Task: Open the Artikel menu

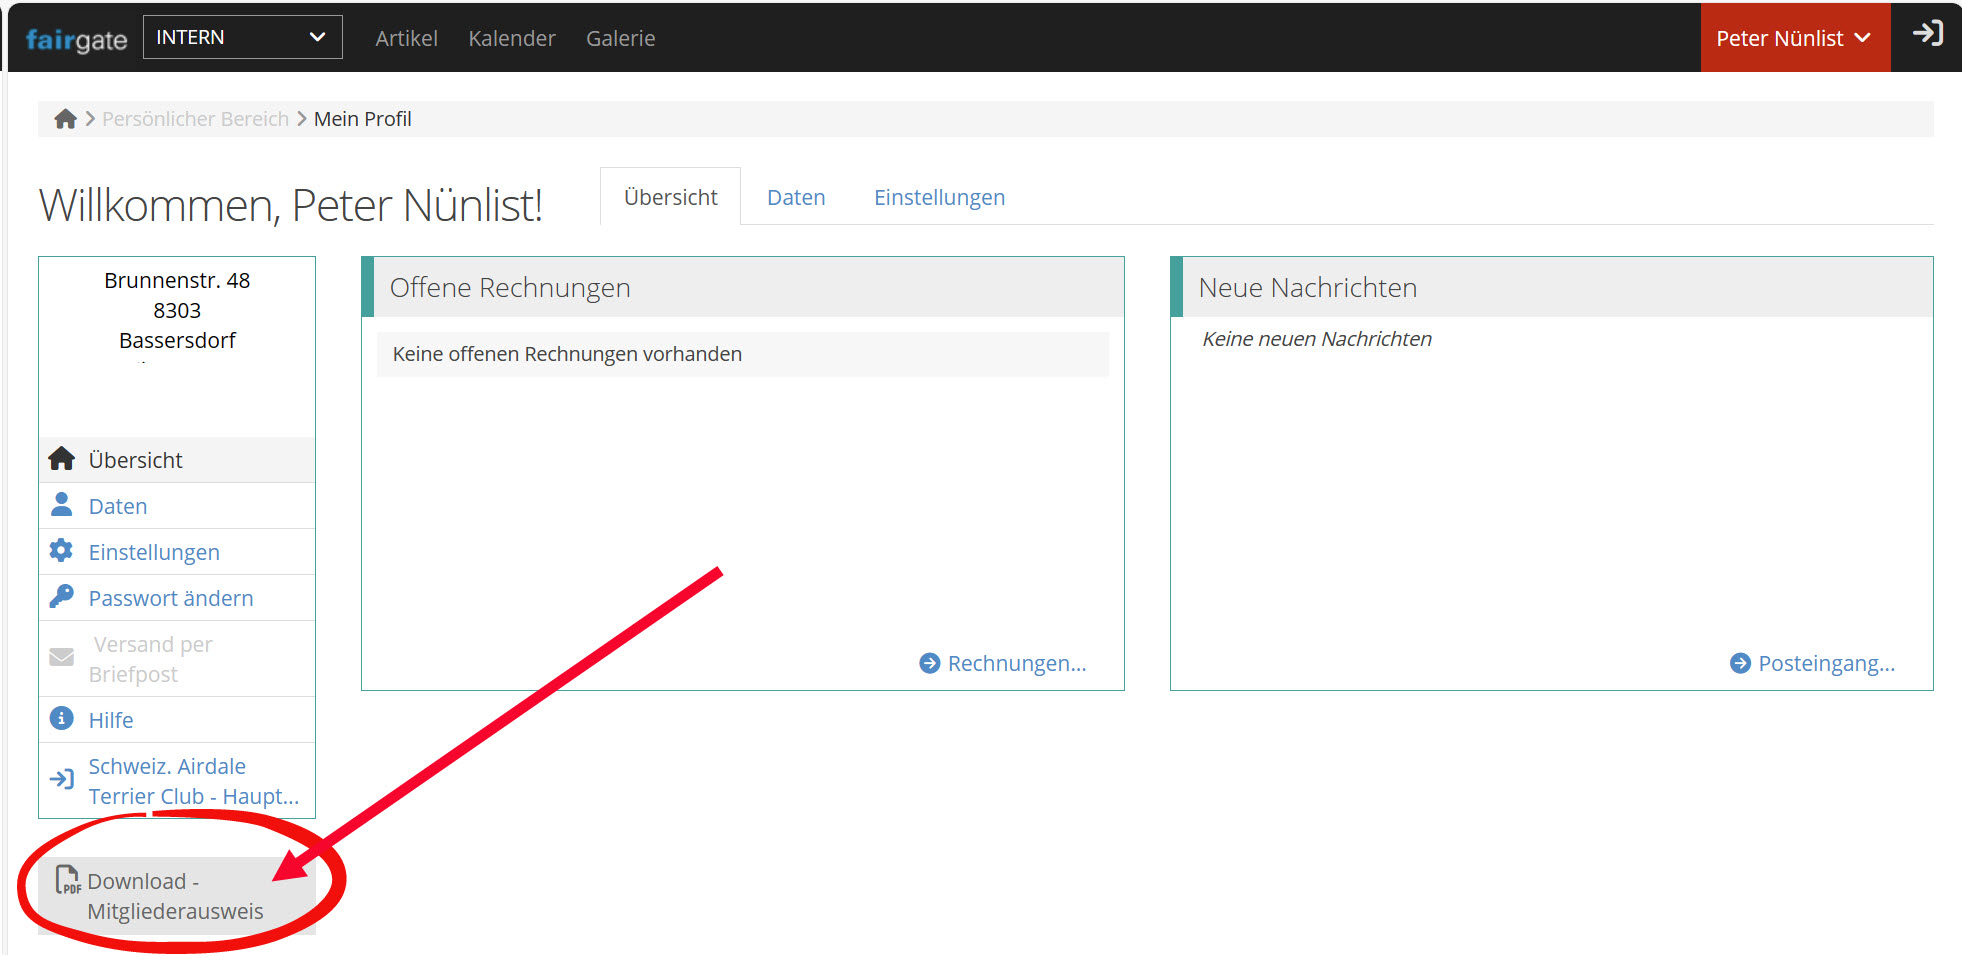Action: coord(406,38)
